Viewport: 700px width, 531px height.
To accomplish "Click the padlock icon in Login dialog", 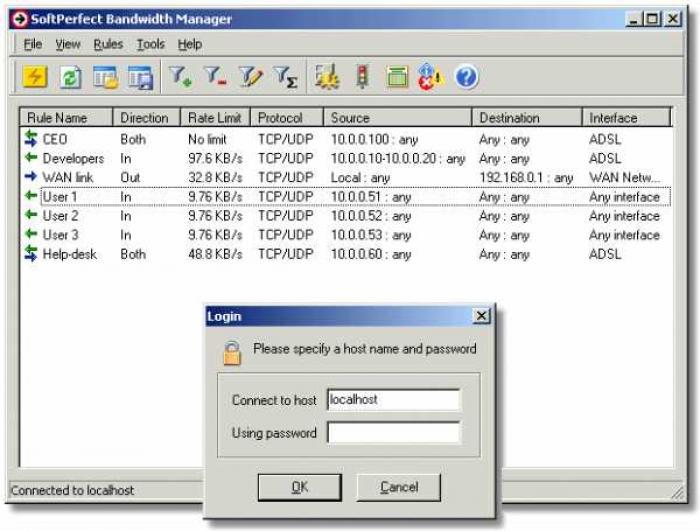I will tap(232, 353).
